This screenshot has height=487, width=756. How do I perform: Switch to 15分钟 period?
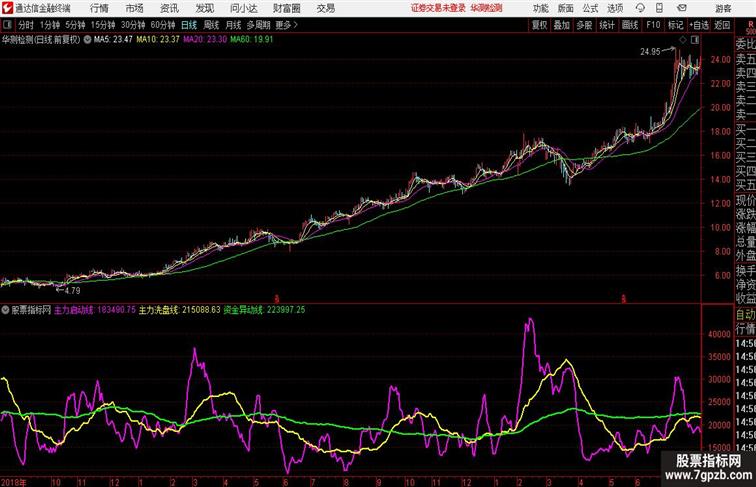click(103, 25)
